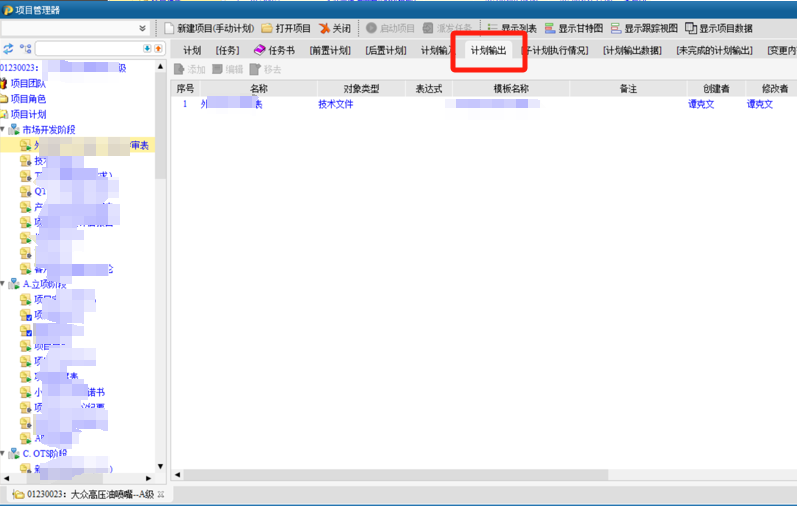Switch to the [任务] tab

[227, 50]
